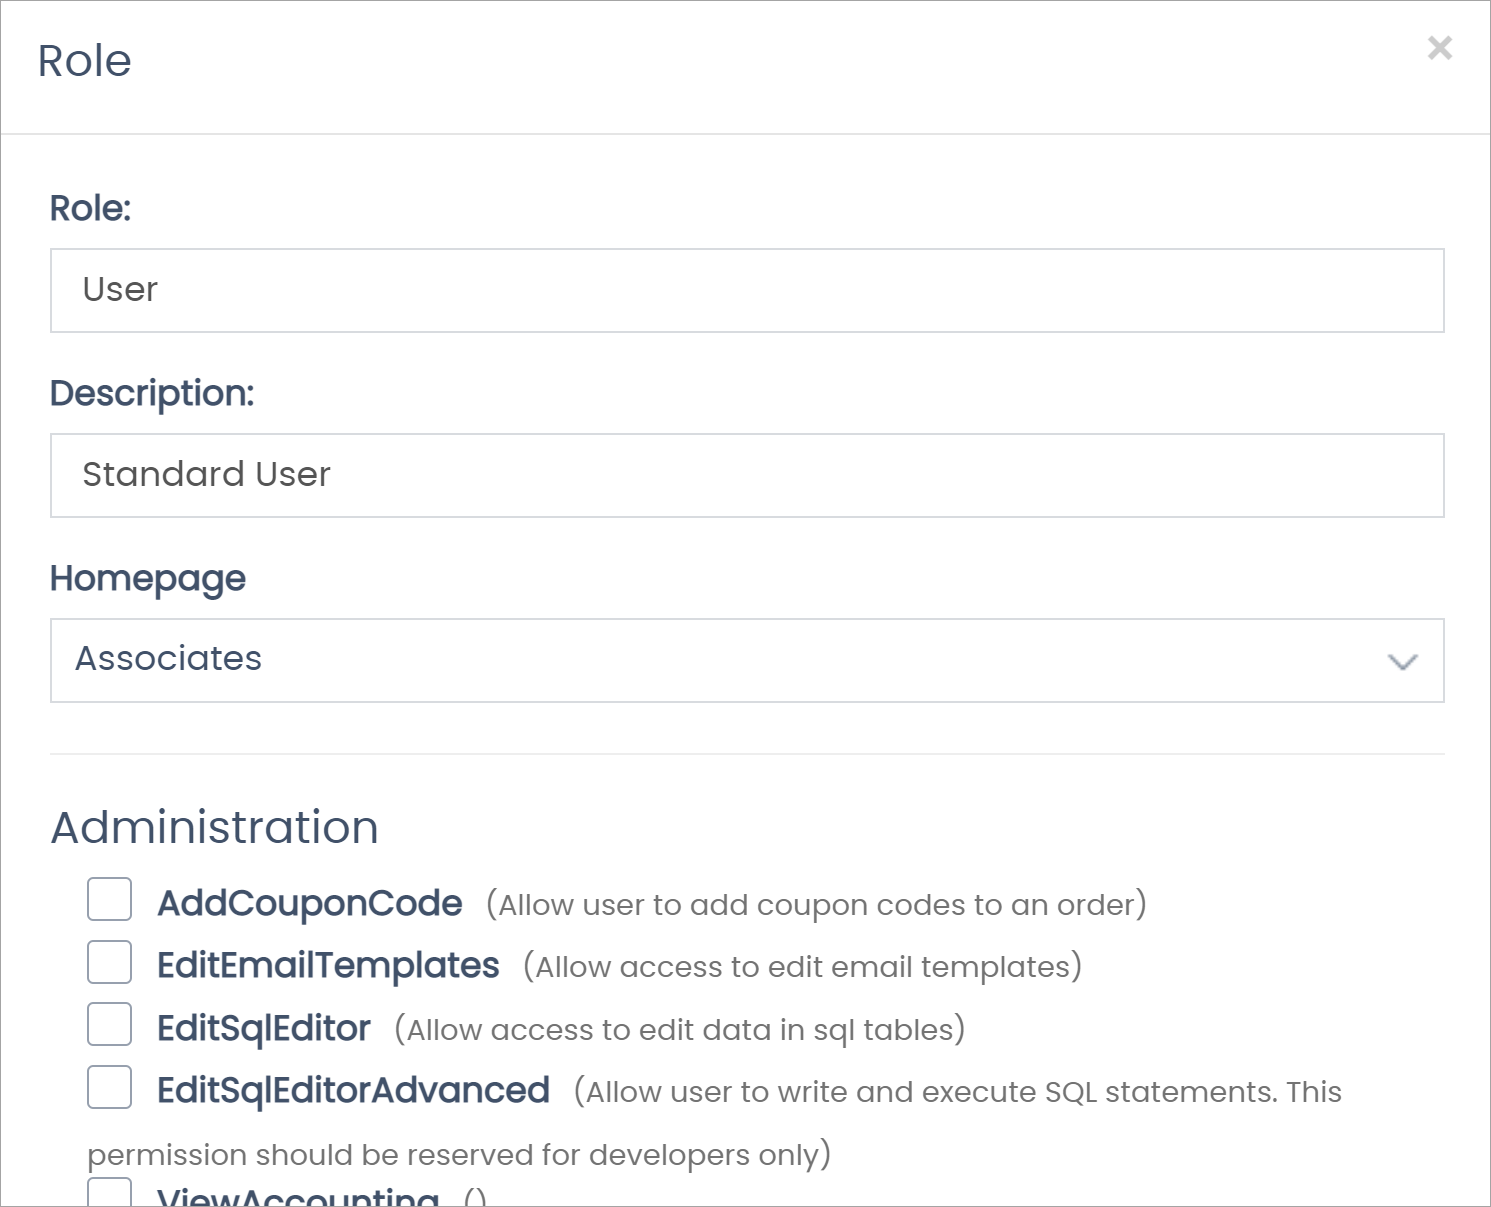Screen dimensions: 1491x1207
Task: Click the EditEmailTemplates label text
Action: pyautogui.click(x=328, y=966)
